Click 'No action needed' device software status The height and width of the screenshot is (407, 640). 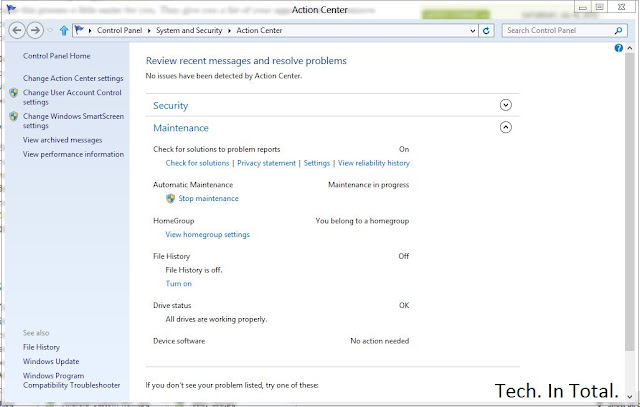[380, 341]
